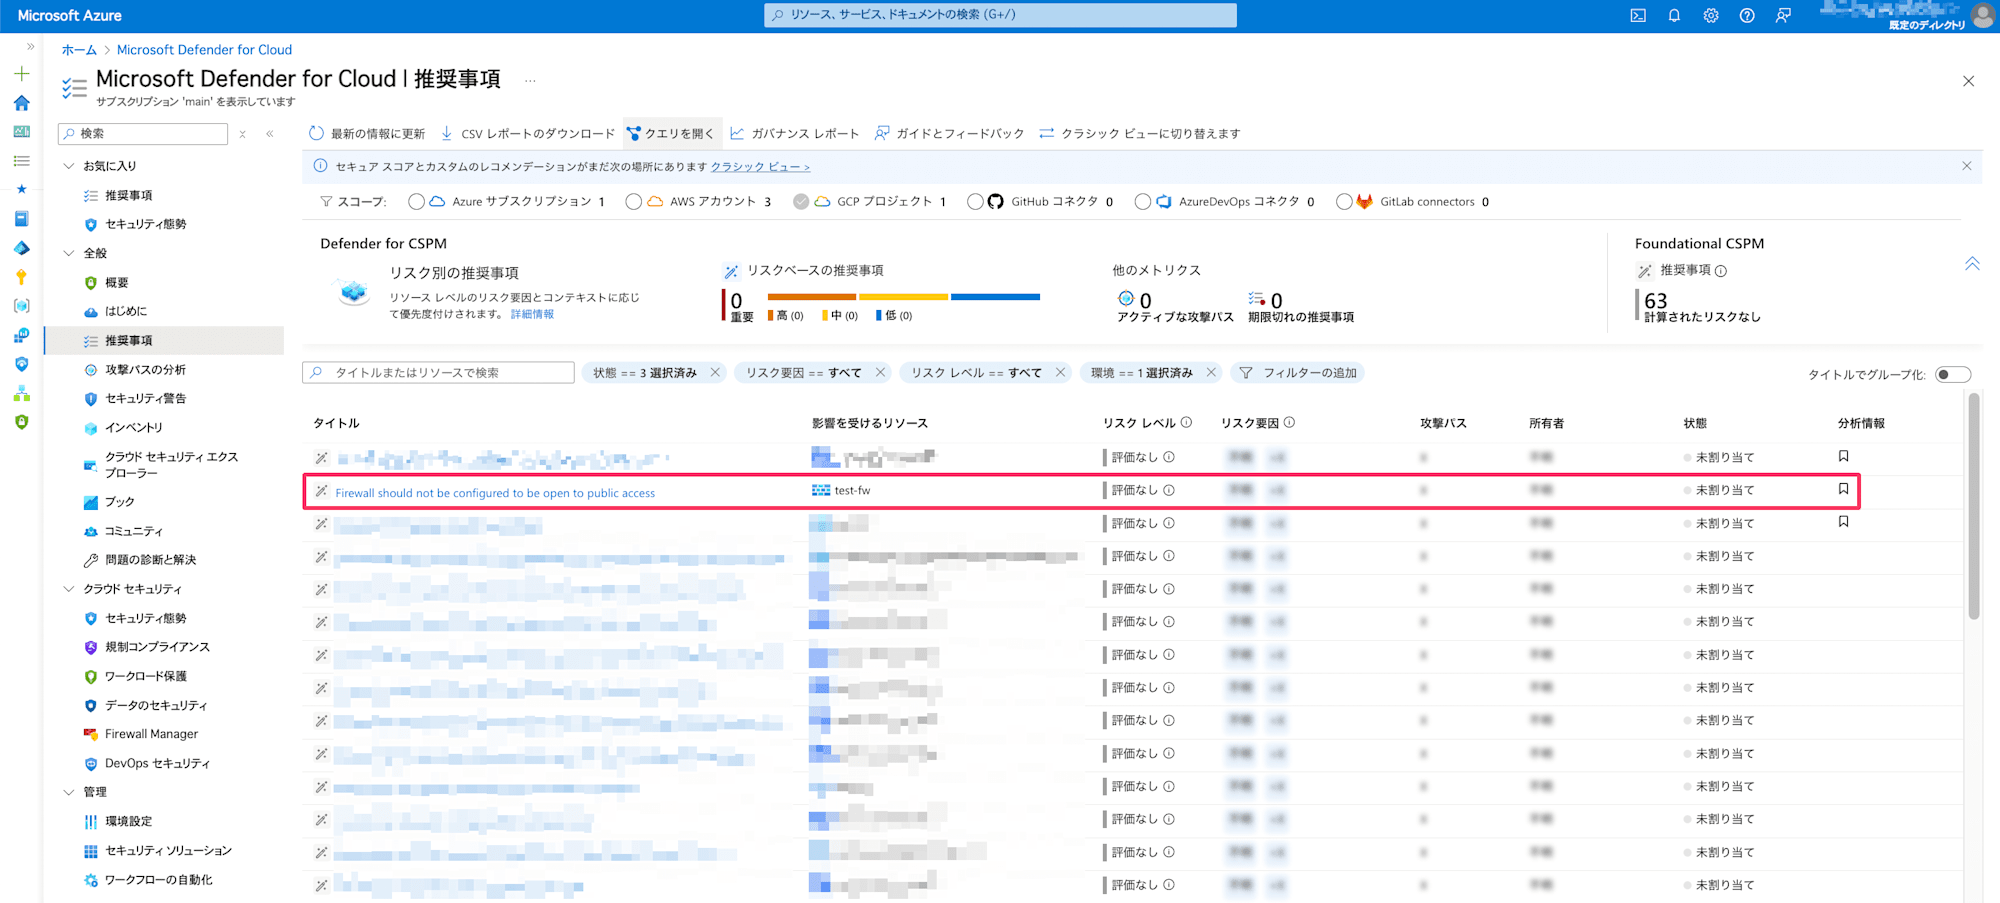The height and width of the screenshot is (903, 2000).
Task: Go to Azure home icon in left rail
Action: pyautogui.click(x=22, y=103)
